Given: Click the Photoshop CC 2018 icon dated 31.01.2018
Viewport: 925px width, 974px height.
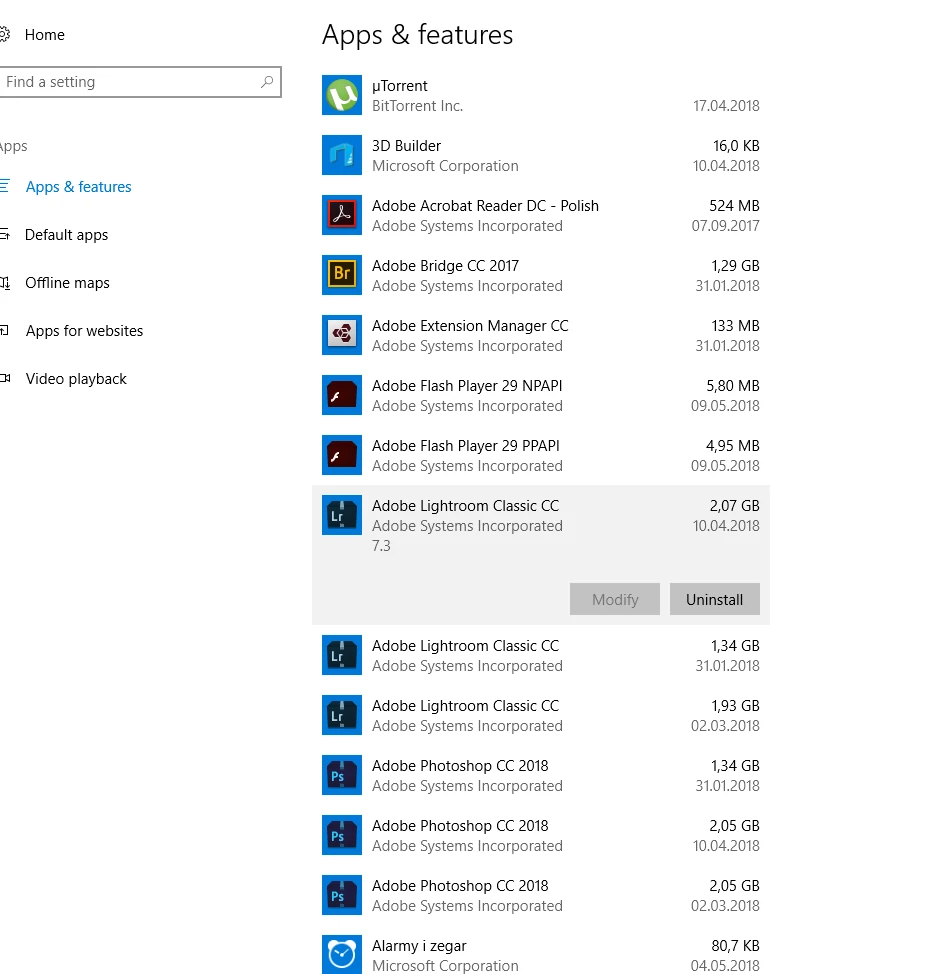Looking at the screenshot, I should 342,775.
